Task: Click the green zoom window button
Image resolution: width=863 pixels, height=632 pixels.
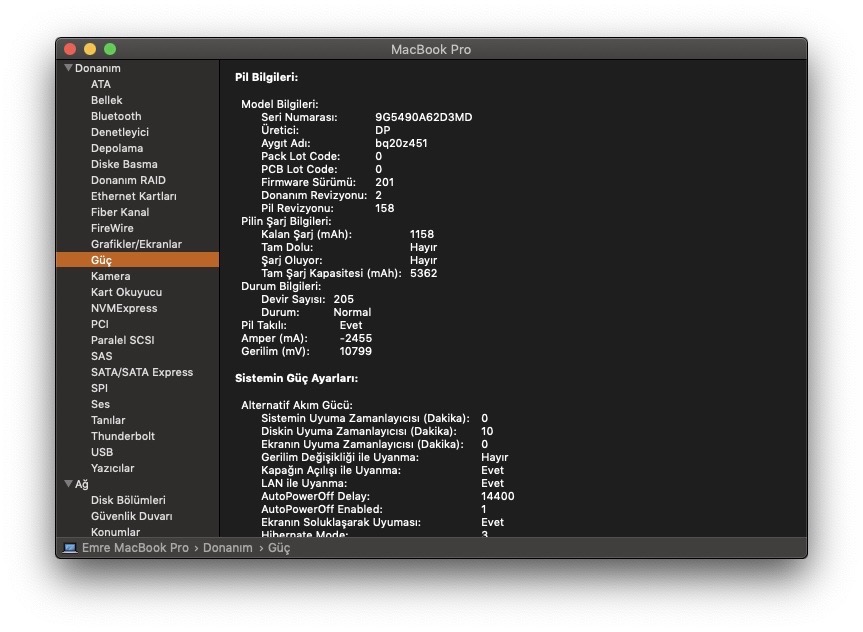Action: tap(110, 49)
